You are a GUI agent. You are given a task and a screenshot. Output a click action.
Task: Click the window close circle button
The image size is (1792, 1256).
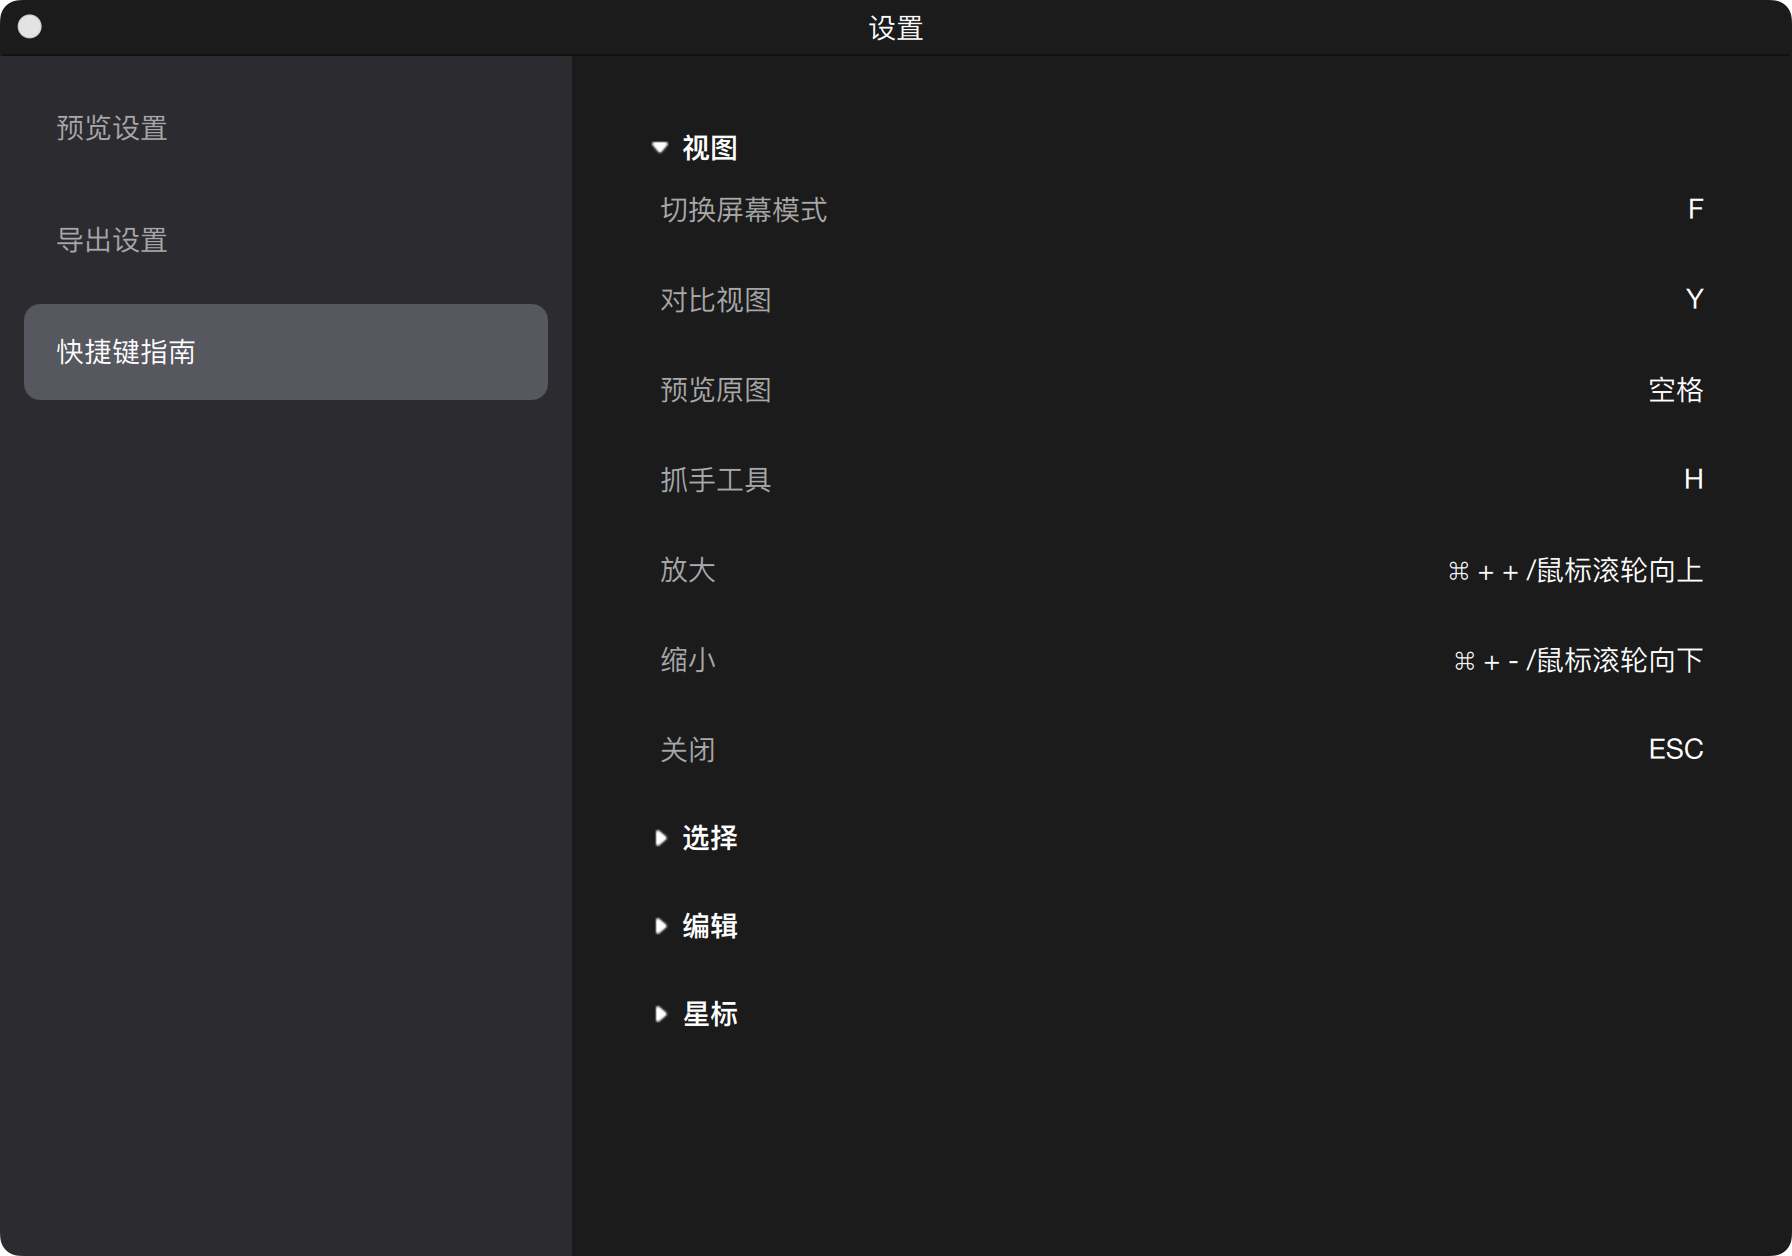30,27
